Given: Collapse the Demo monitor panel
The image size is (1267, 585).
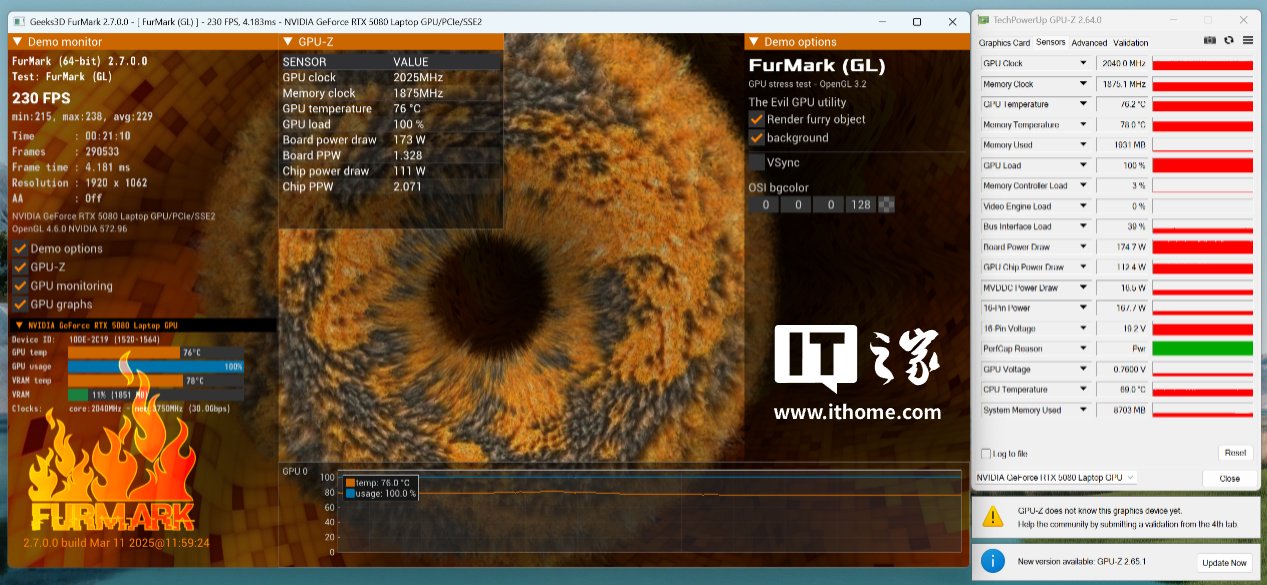Looking at the screenshot, I should click(x=17, y=42).
